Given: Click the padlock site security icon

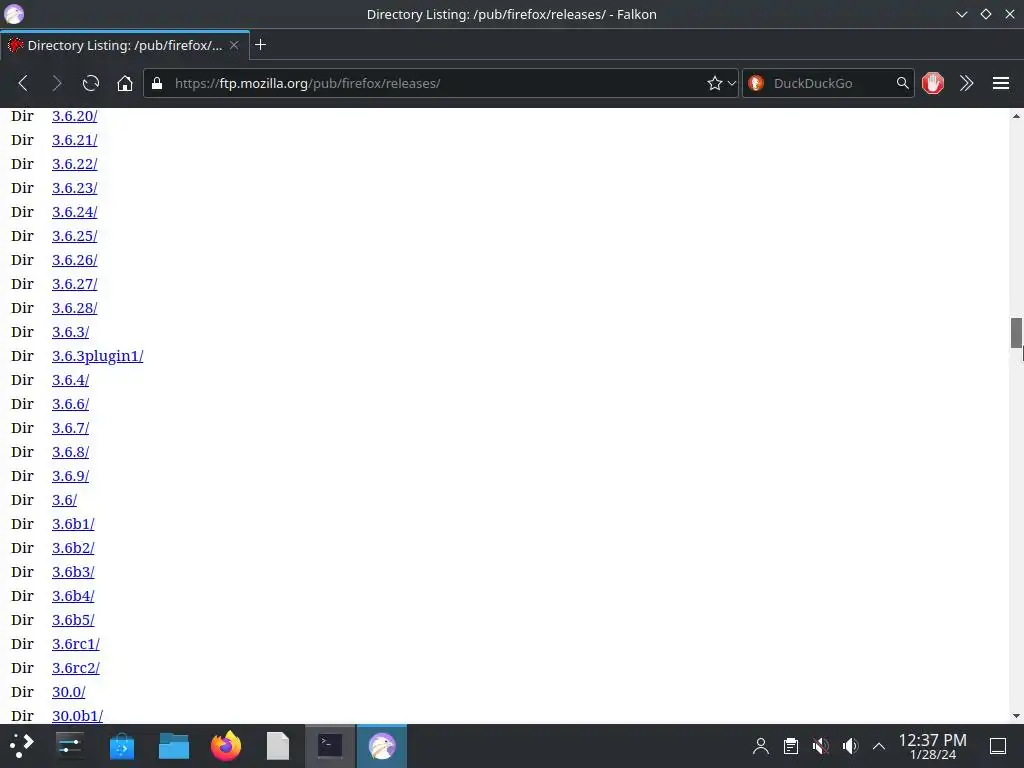Looking at the screenshot, I should (157, 83).
